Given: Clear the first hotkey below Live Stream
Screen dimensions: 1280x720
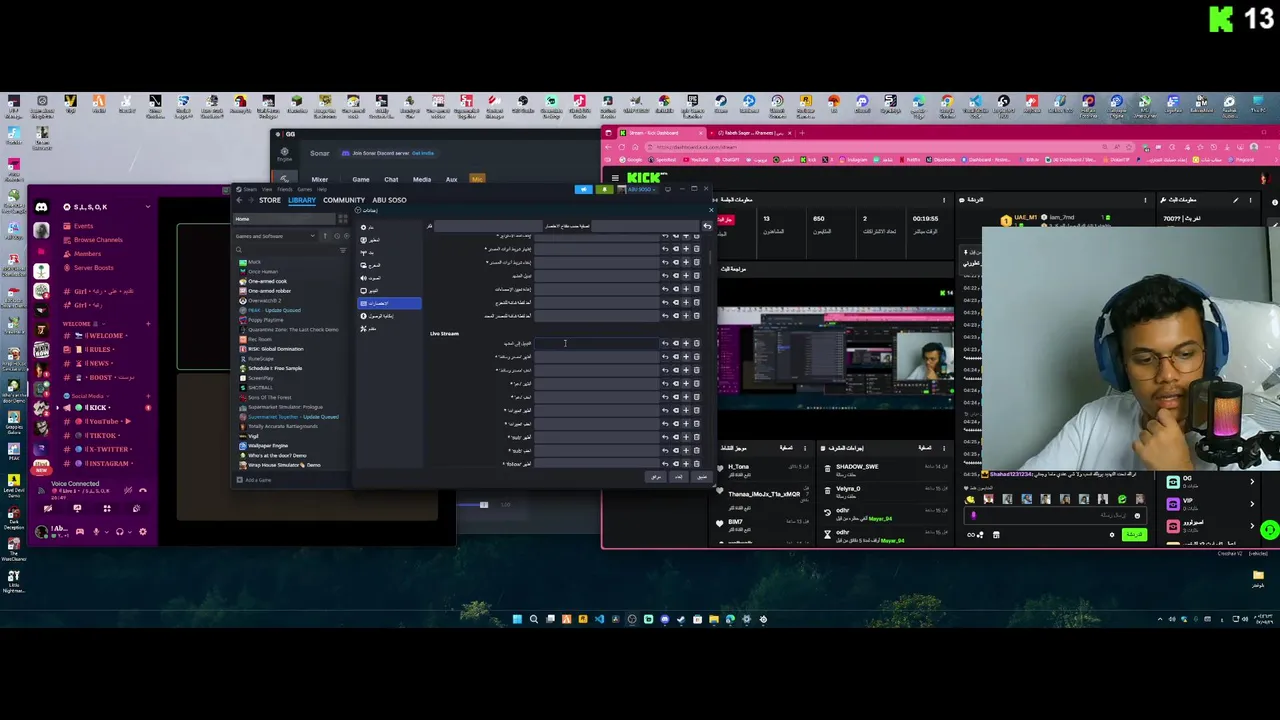Looking at the screenshot, I should click(x=676, y=343).
